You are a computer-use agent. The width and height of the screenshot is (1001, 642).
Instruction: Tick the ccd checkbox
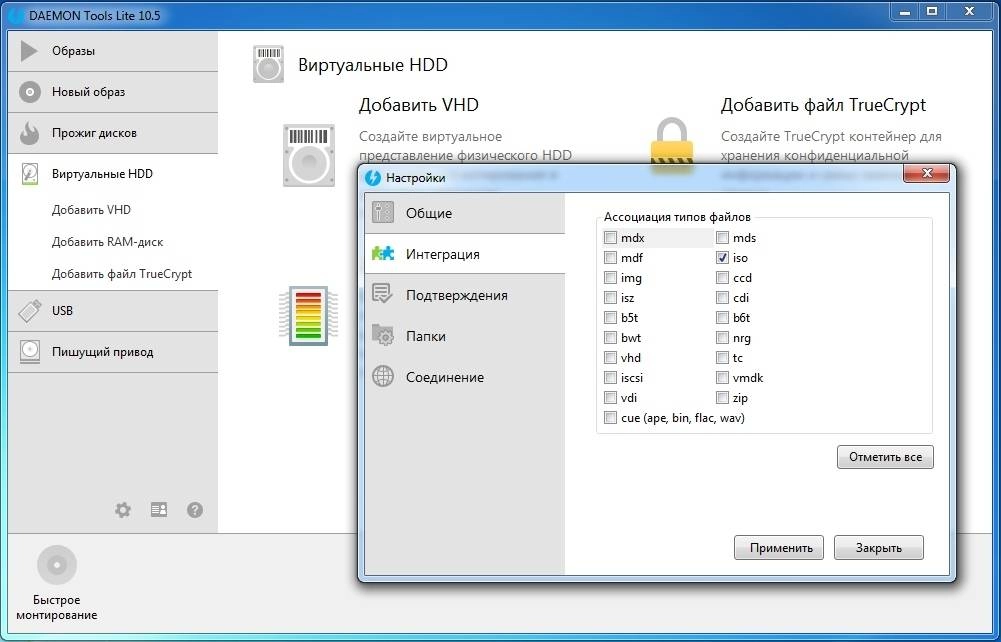[722, 278]
